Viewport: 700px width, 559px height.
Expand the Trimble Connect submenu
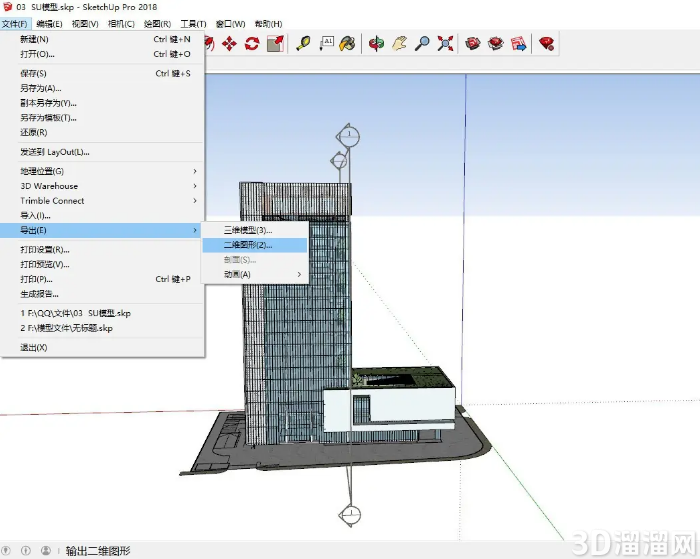(x=102, y=200)
